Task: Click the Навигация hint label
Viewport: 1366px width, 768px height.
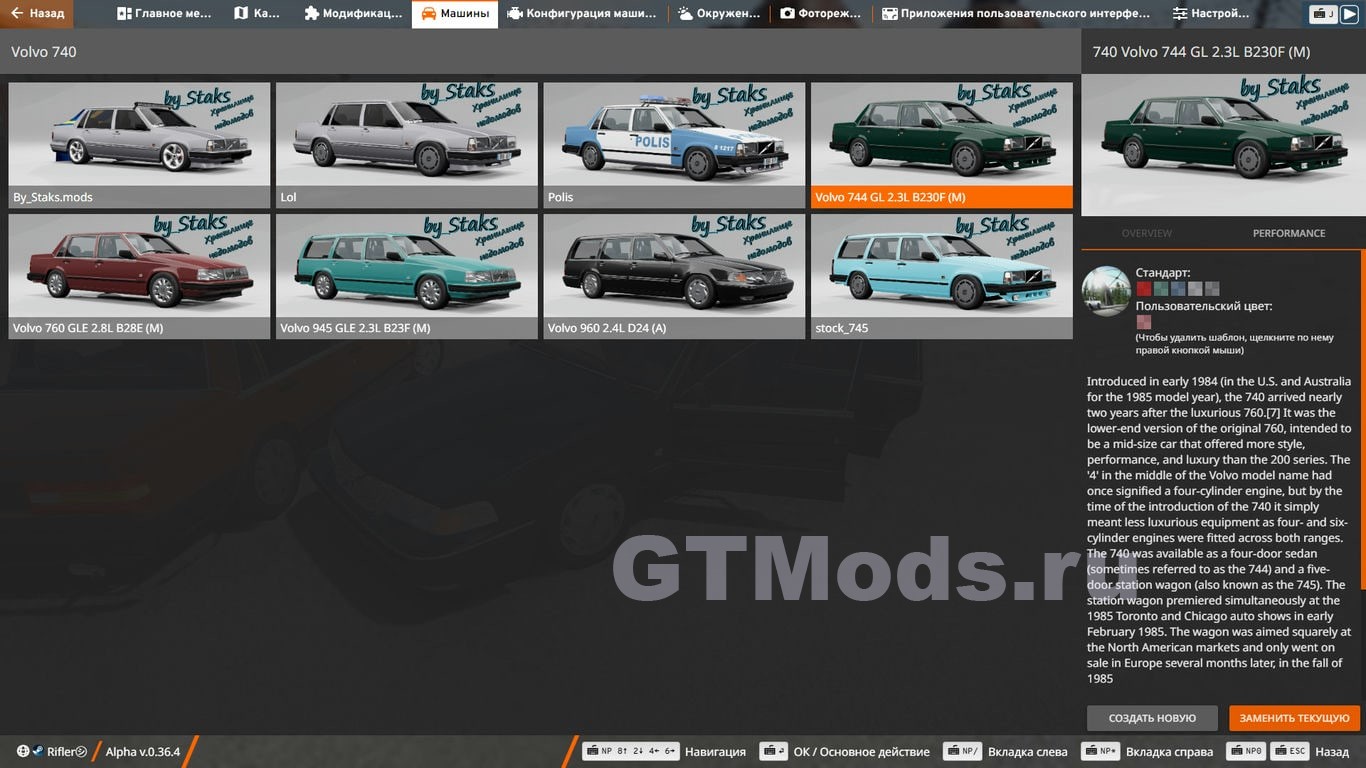Action: coord(715,752)
